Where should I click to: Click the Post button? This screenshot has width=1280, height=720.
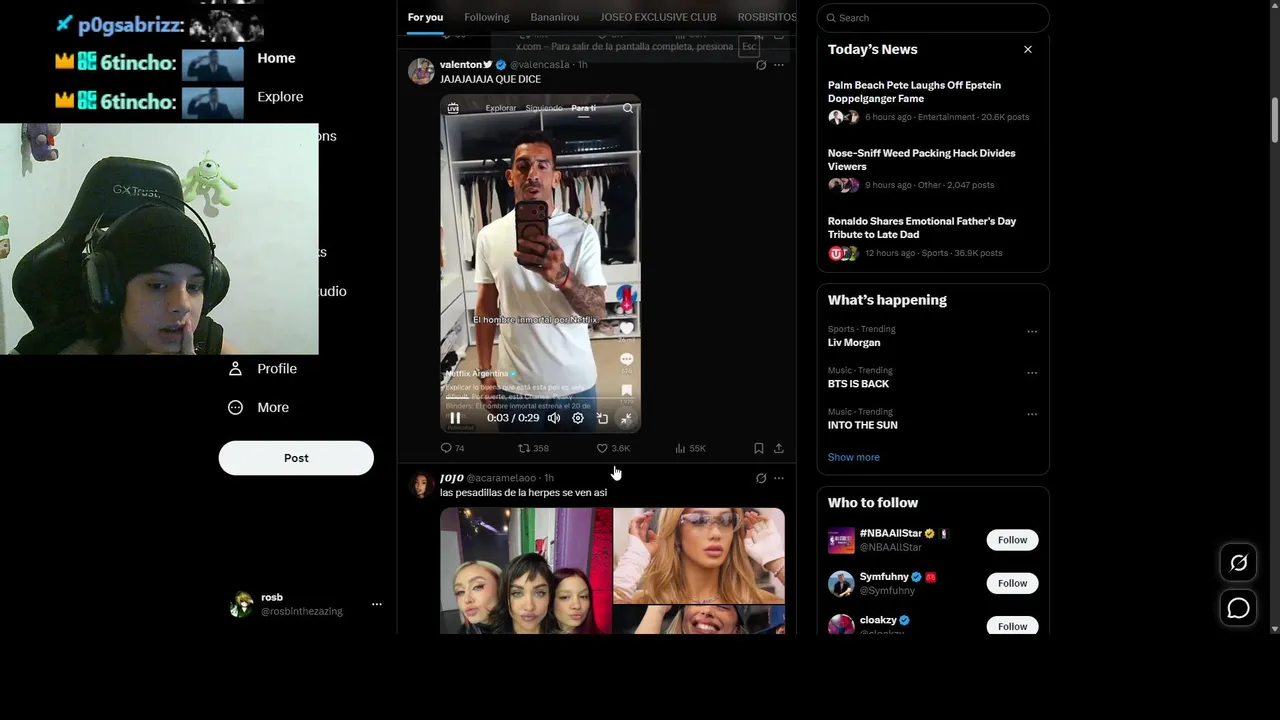coord(296,458)
